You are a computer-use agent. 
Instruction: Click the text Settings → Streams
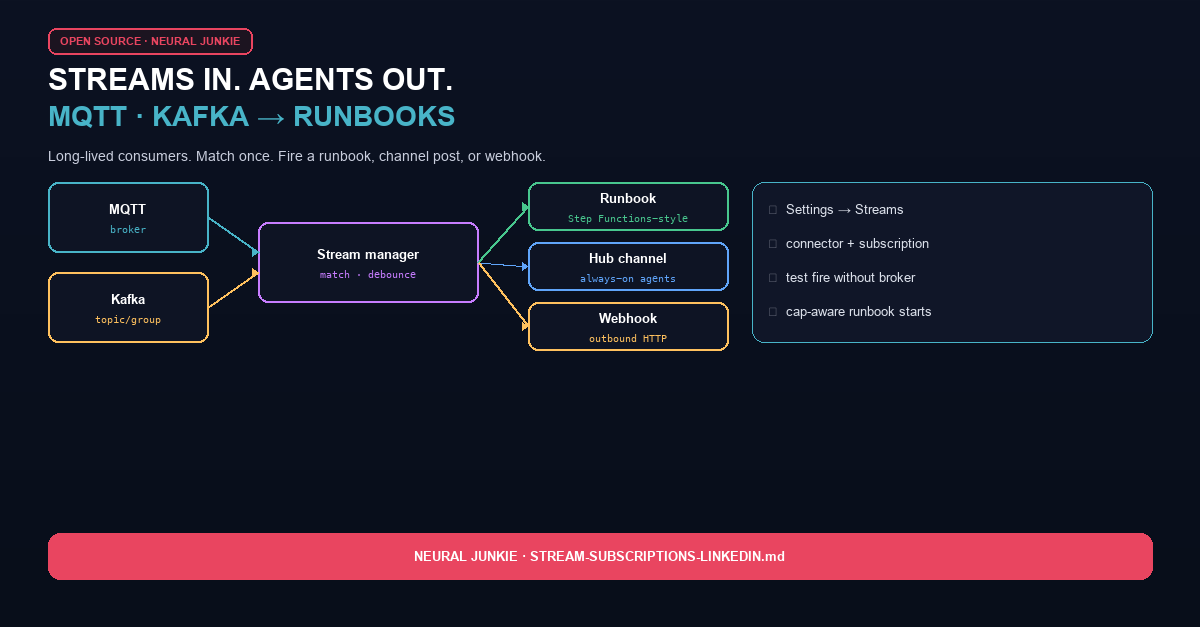[844, 210]
